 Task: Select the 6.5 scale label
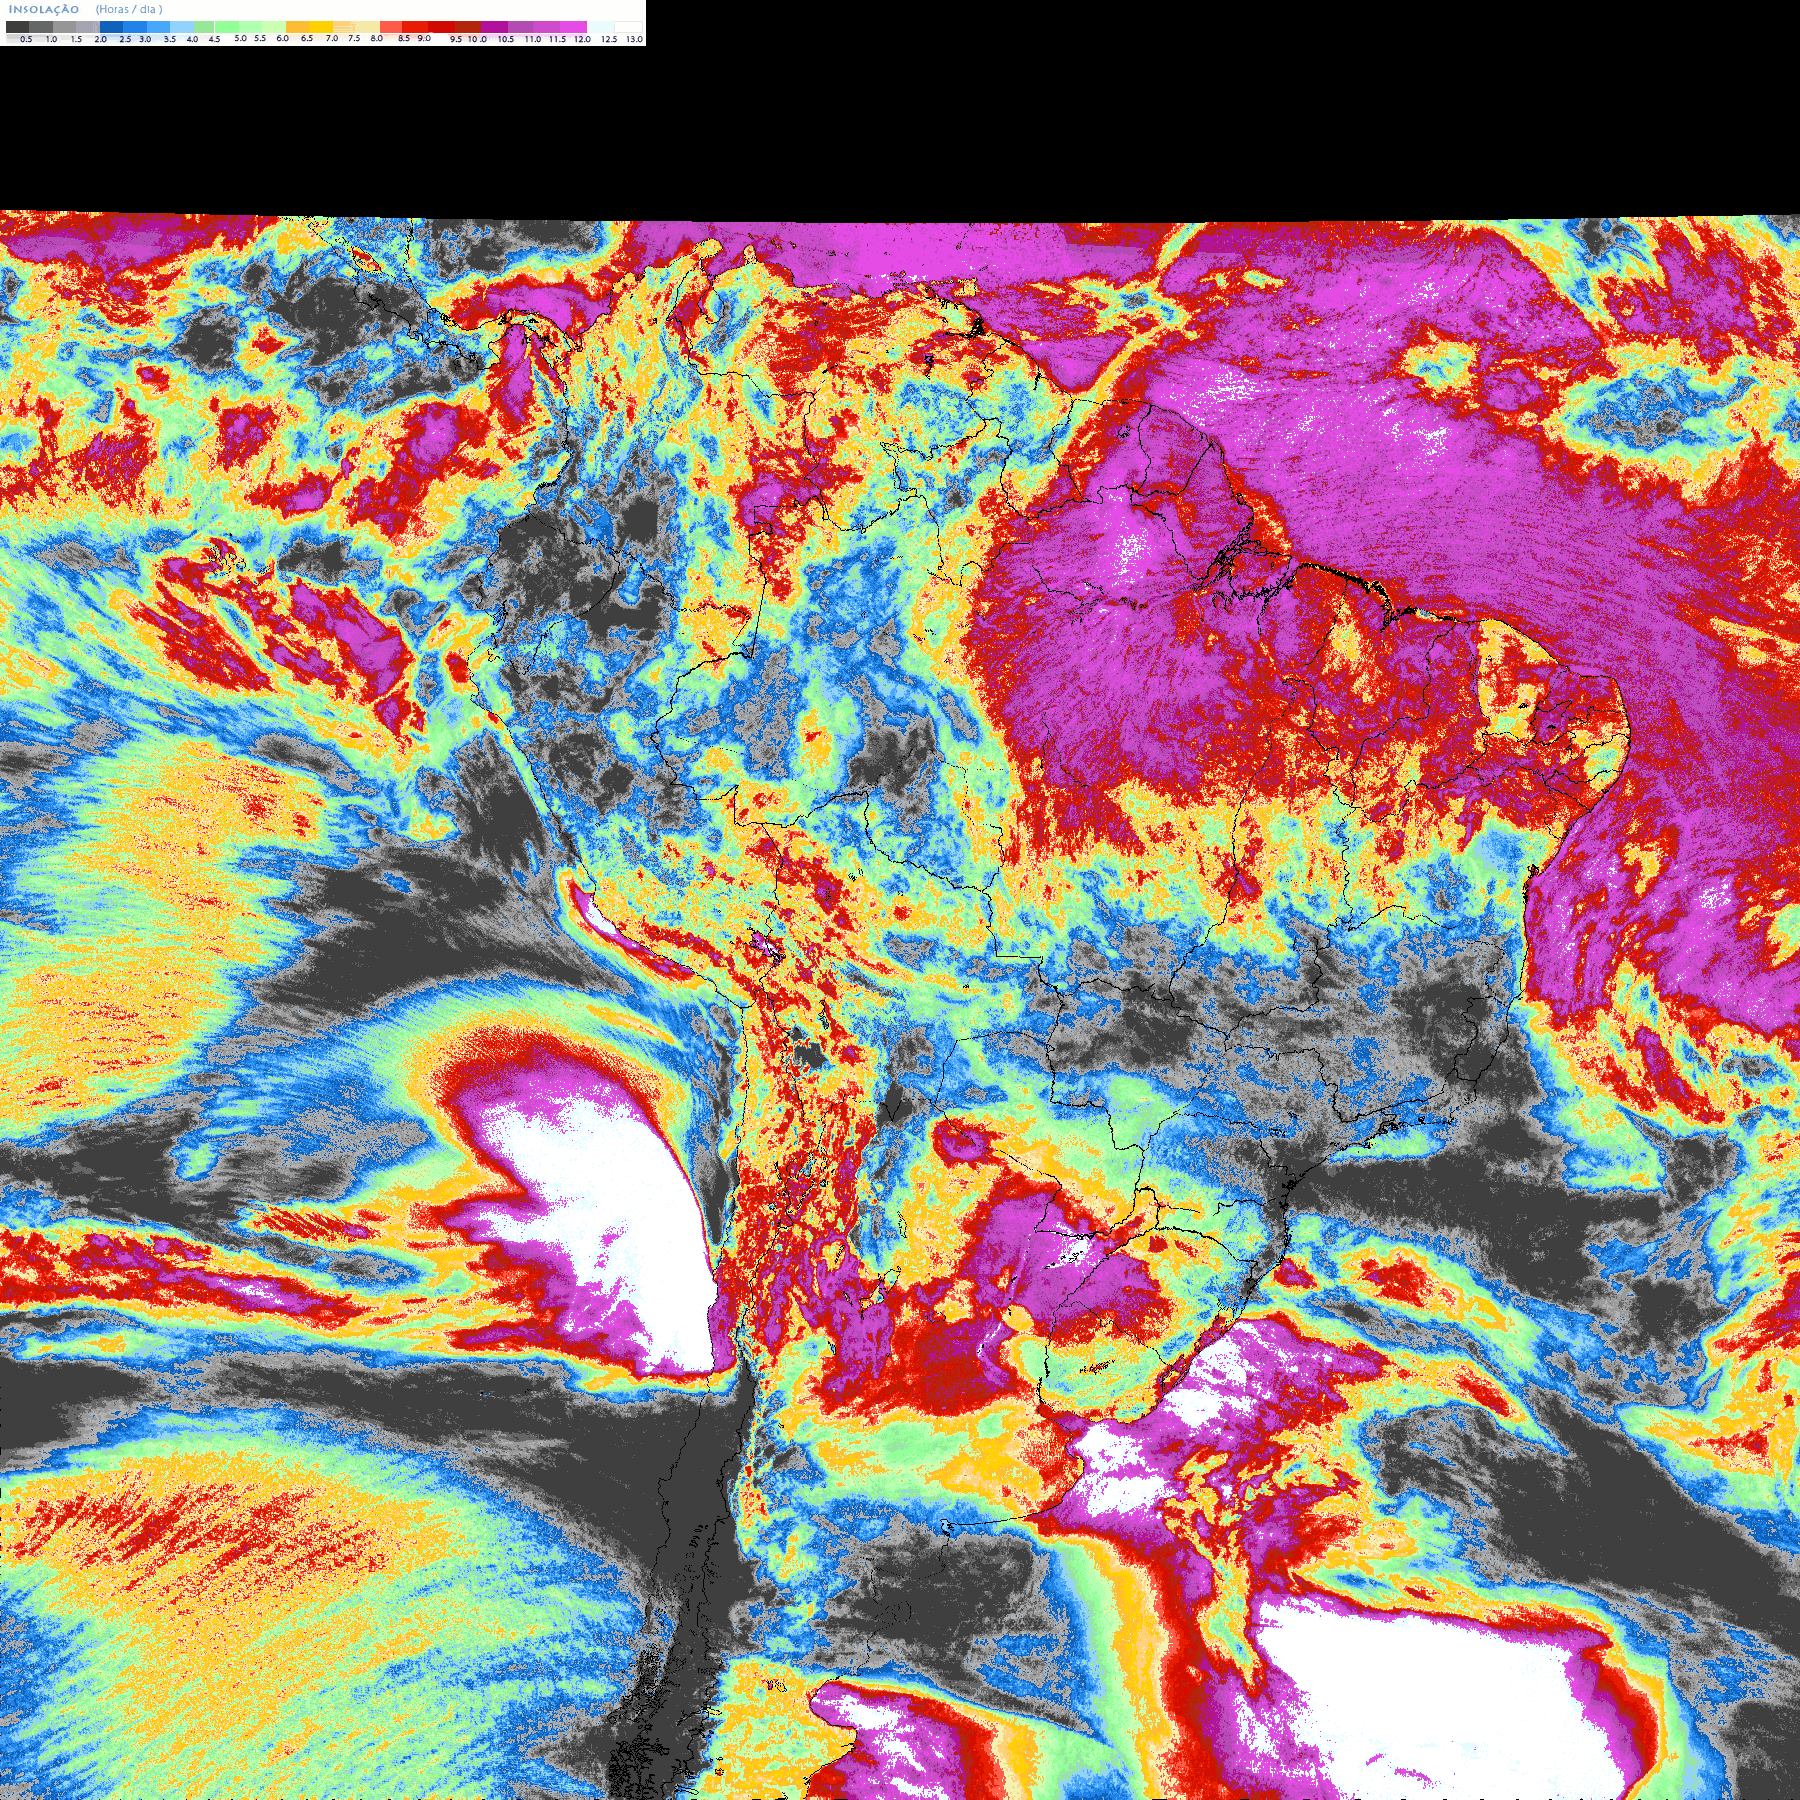[307, 38]
